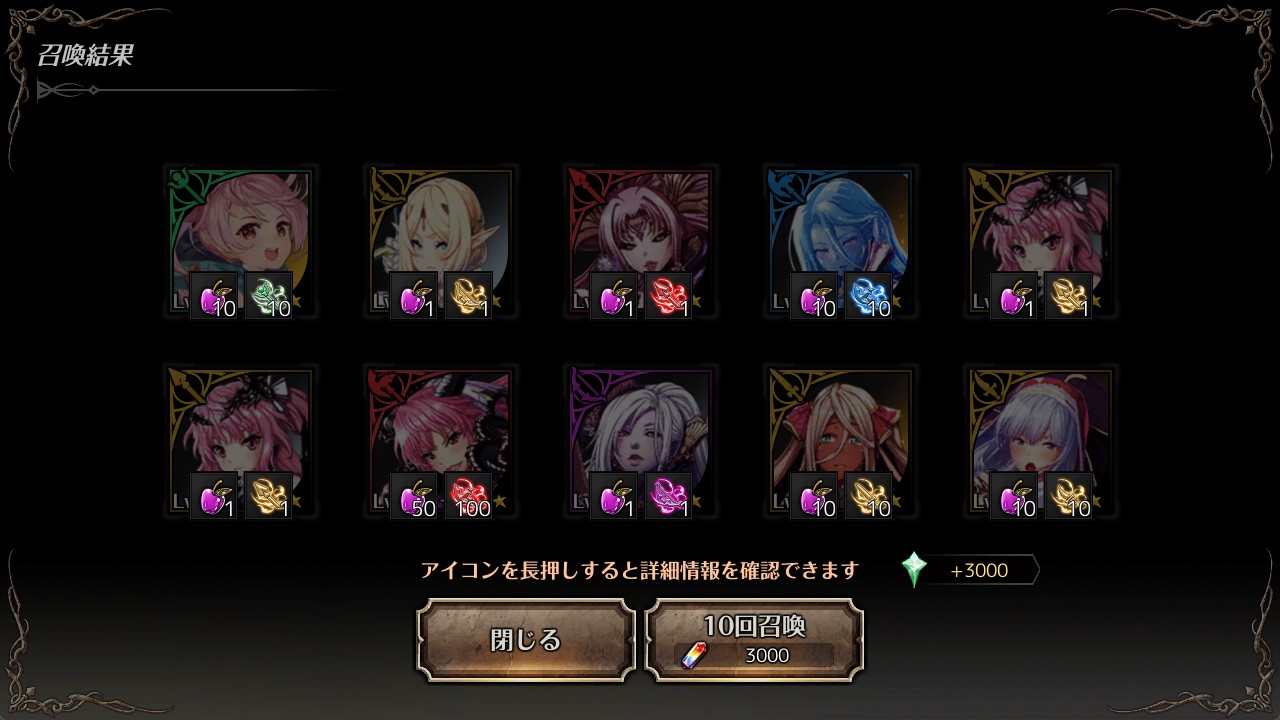Screen dimensions: 1280x720
Task: Click the red feather icon showing 100
Action: 468,496
